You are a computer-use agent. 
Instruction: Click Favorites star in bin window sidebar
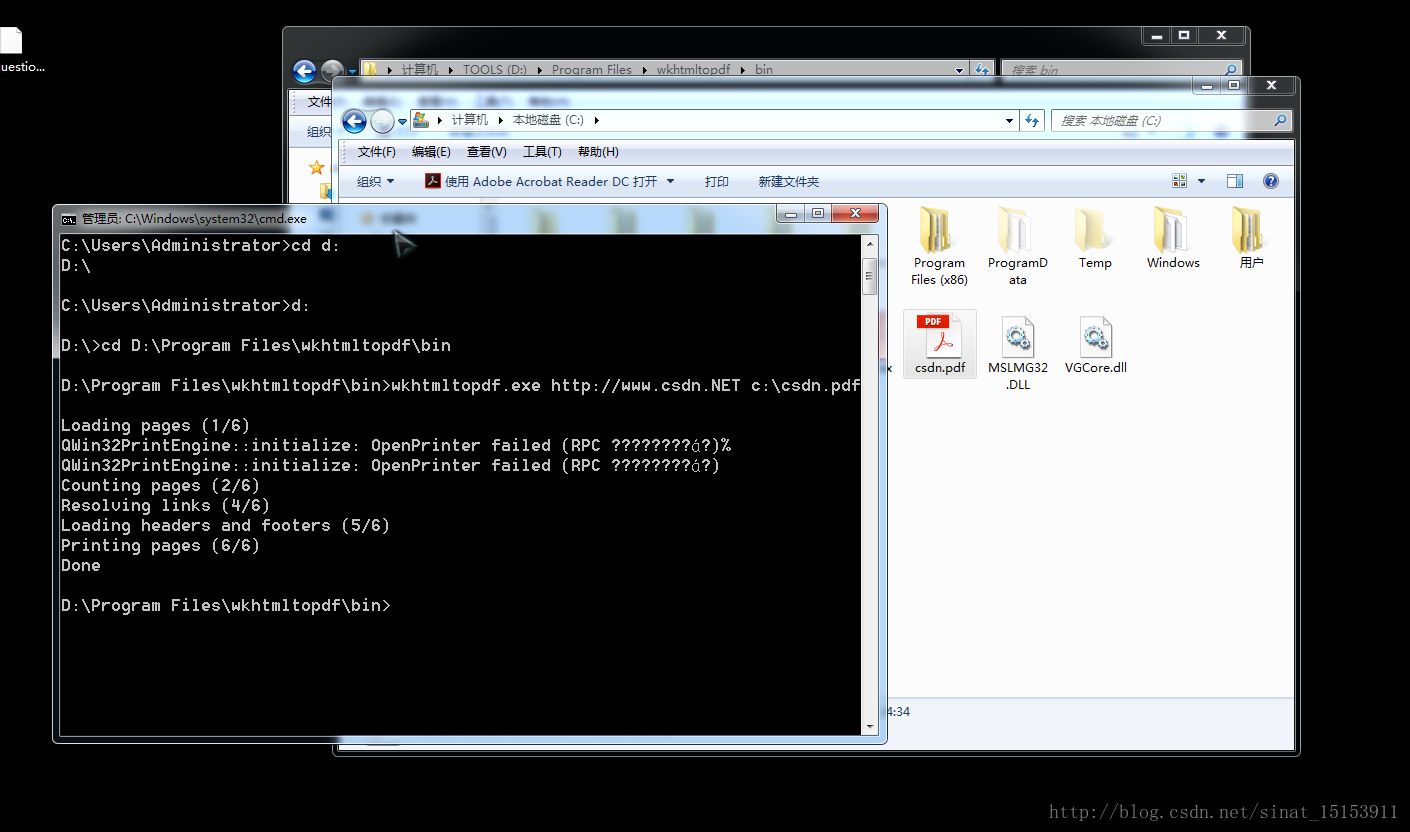pyautogui.click(x=317, y=167)
